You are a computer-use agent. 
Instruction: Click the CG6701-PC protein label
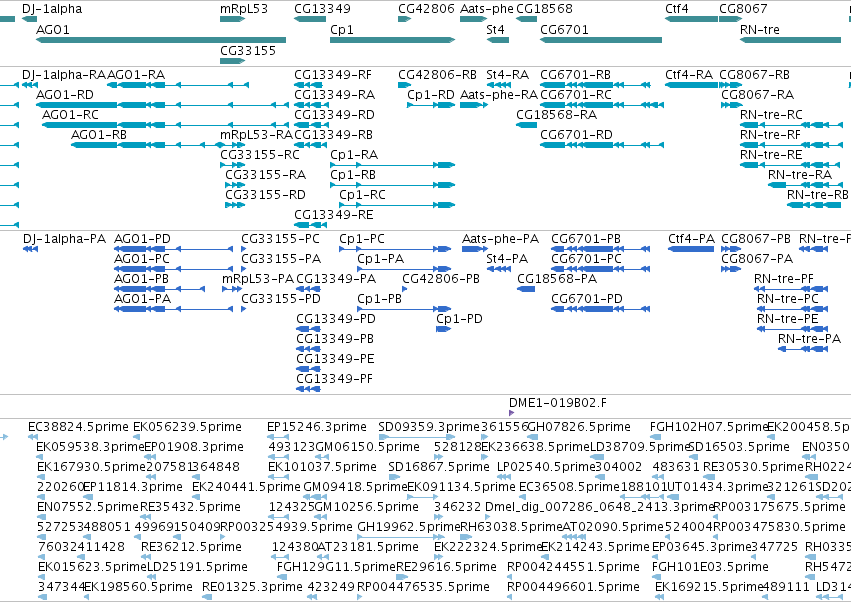586,259
